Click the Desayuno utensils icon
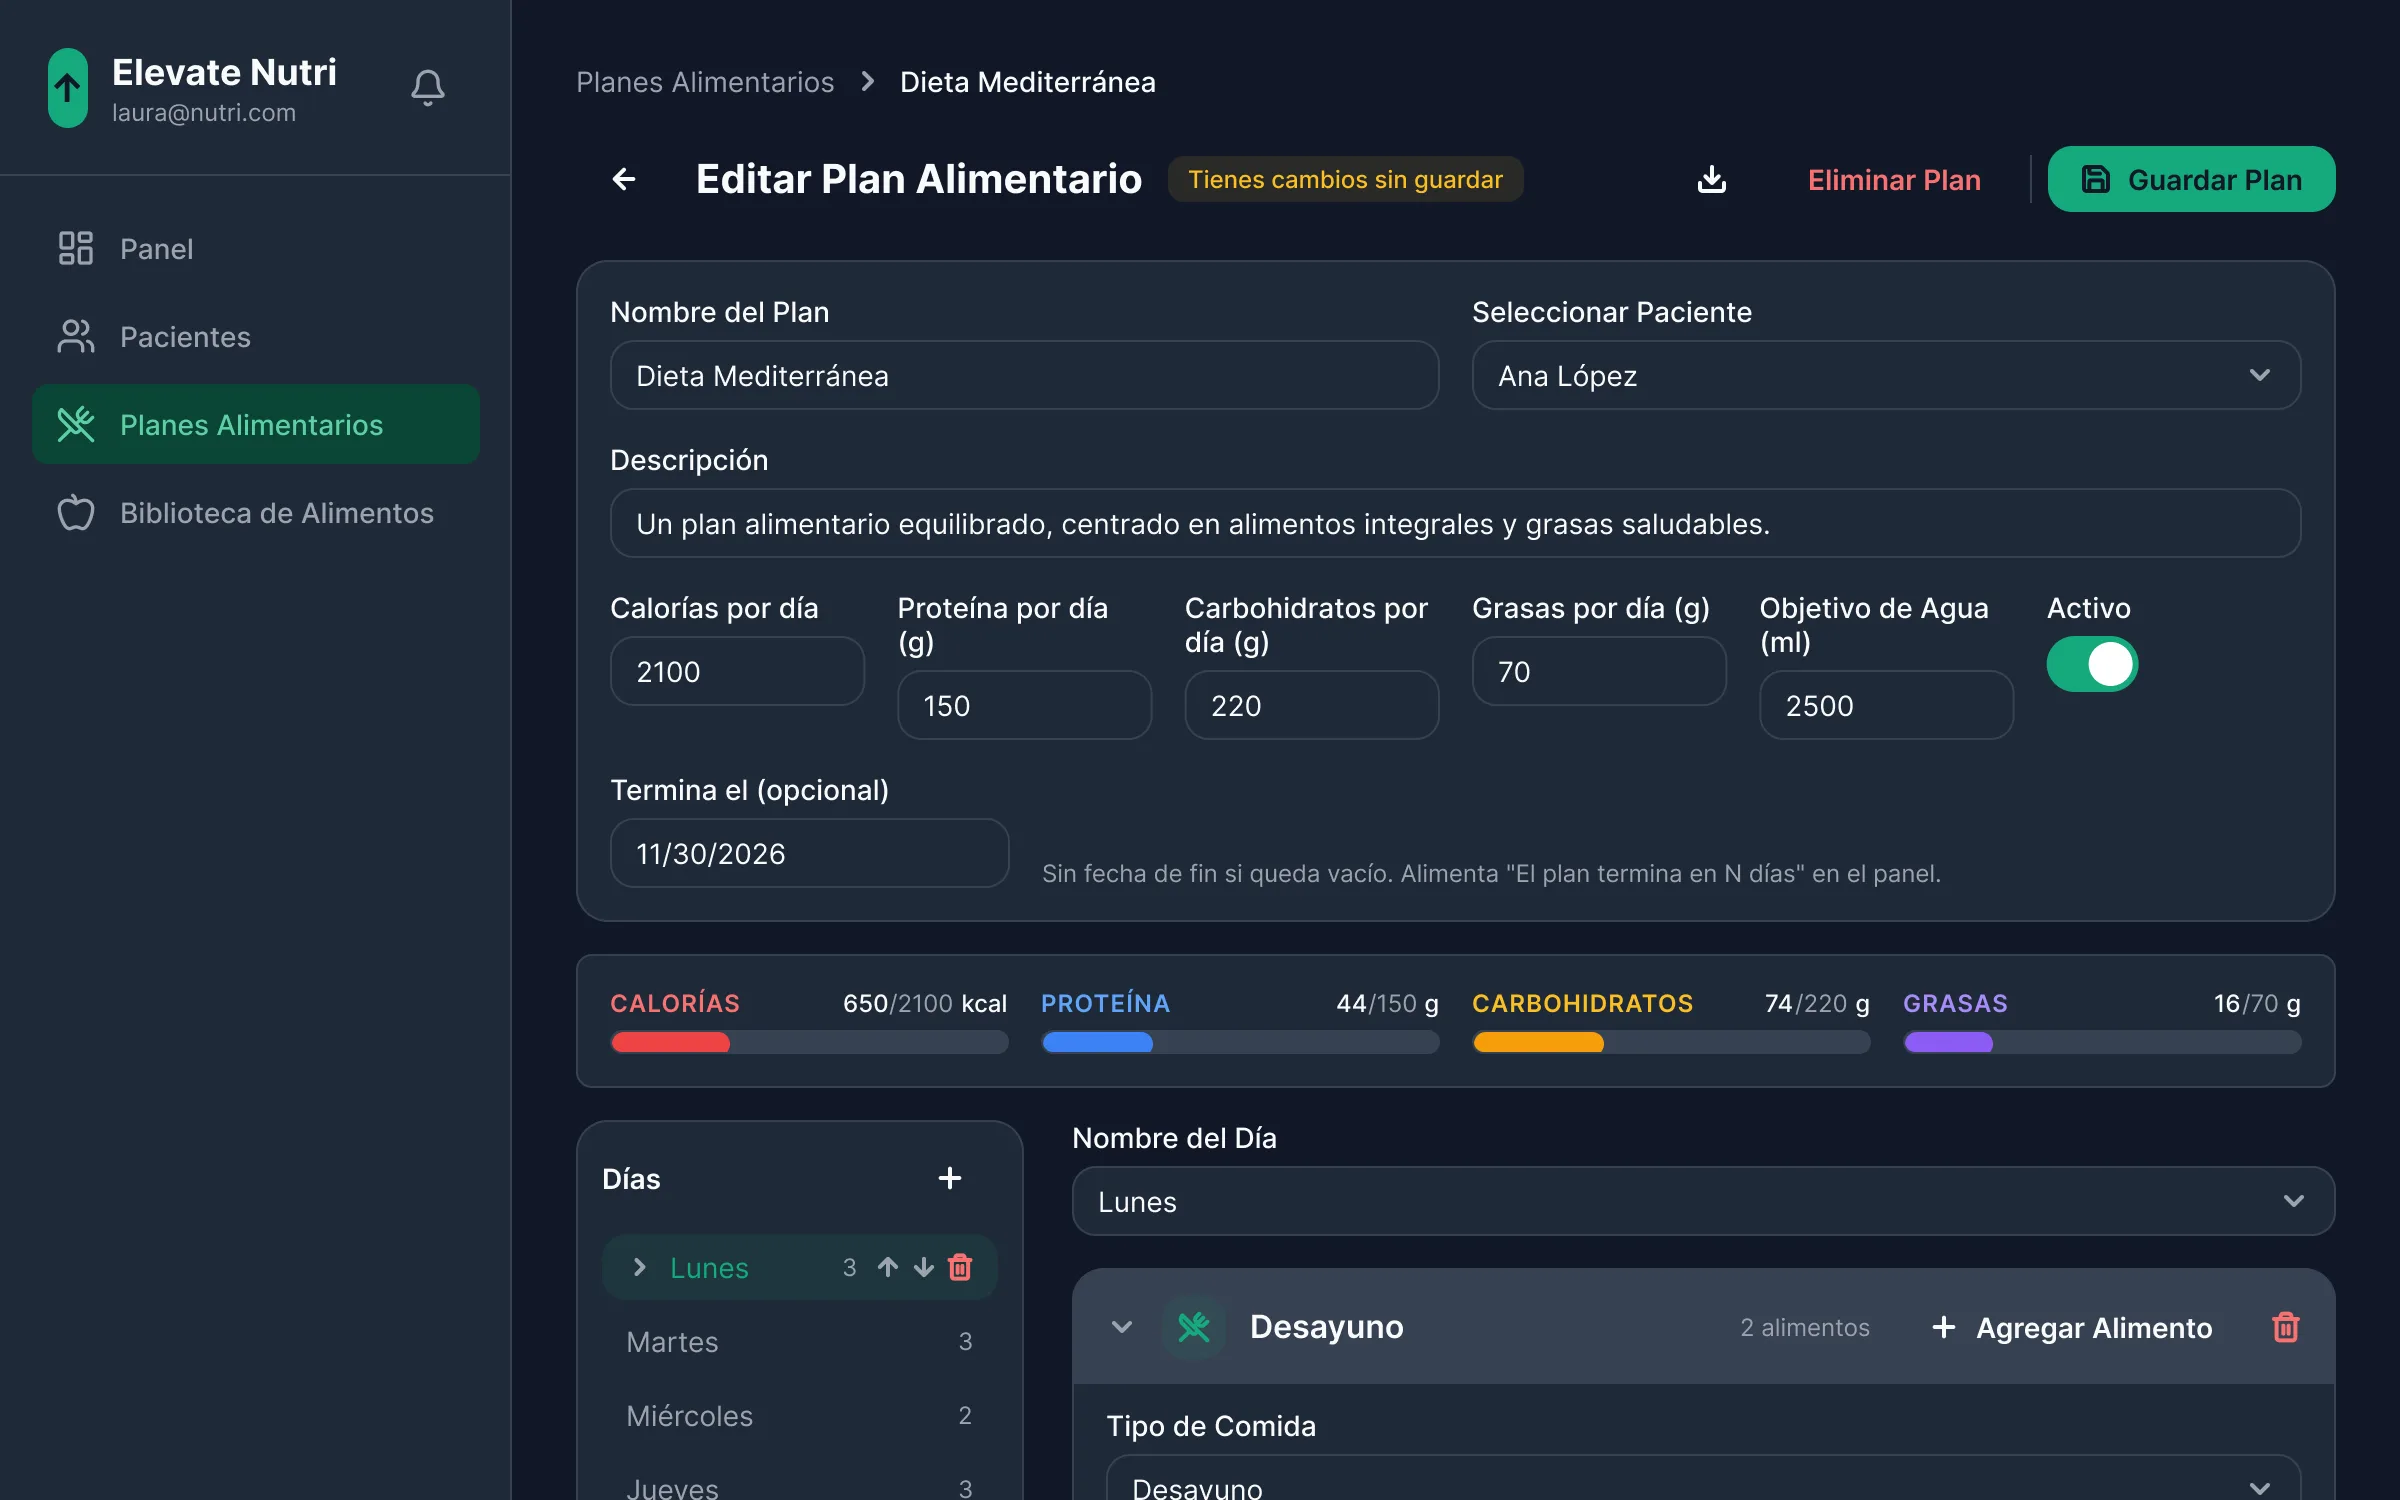 pyautogui.click(x=1194, y=1327)
